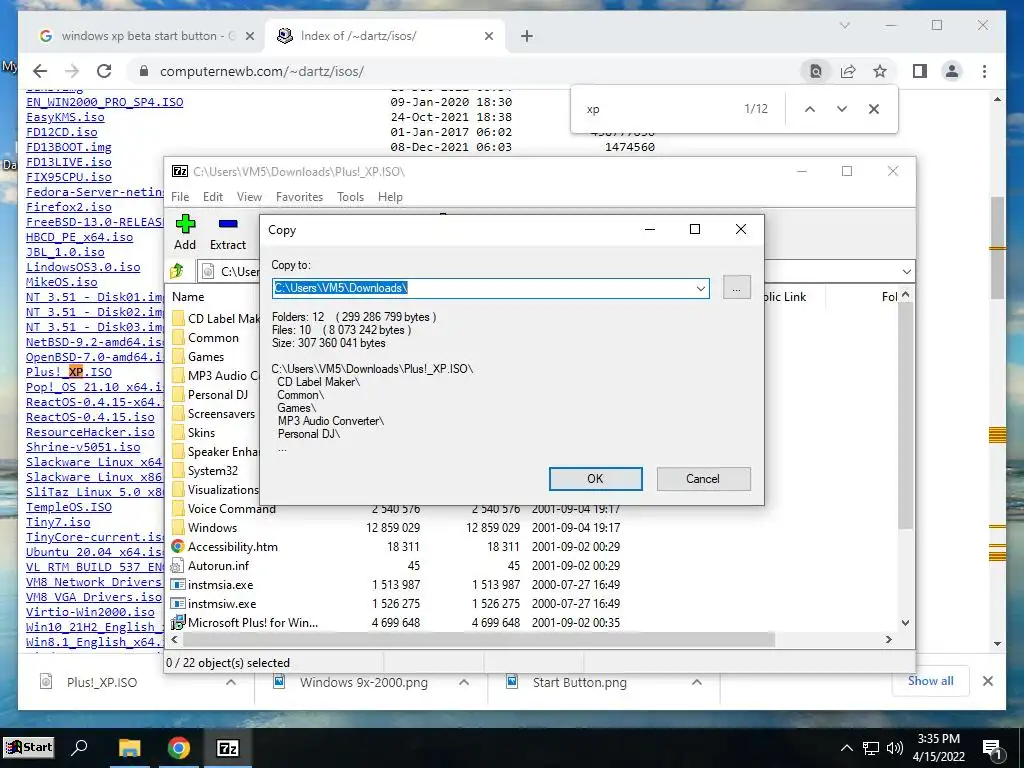Select the Screensavers folder icon
Screen dimensions: 1024x768
178,413
